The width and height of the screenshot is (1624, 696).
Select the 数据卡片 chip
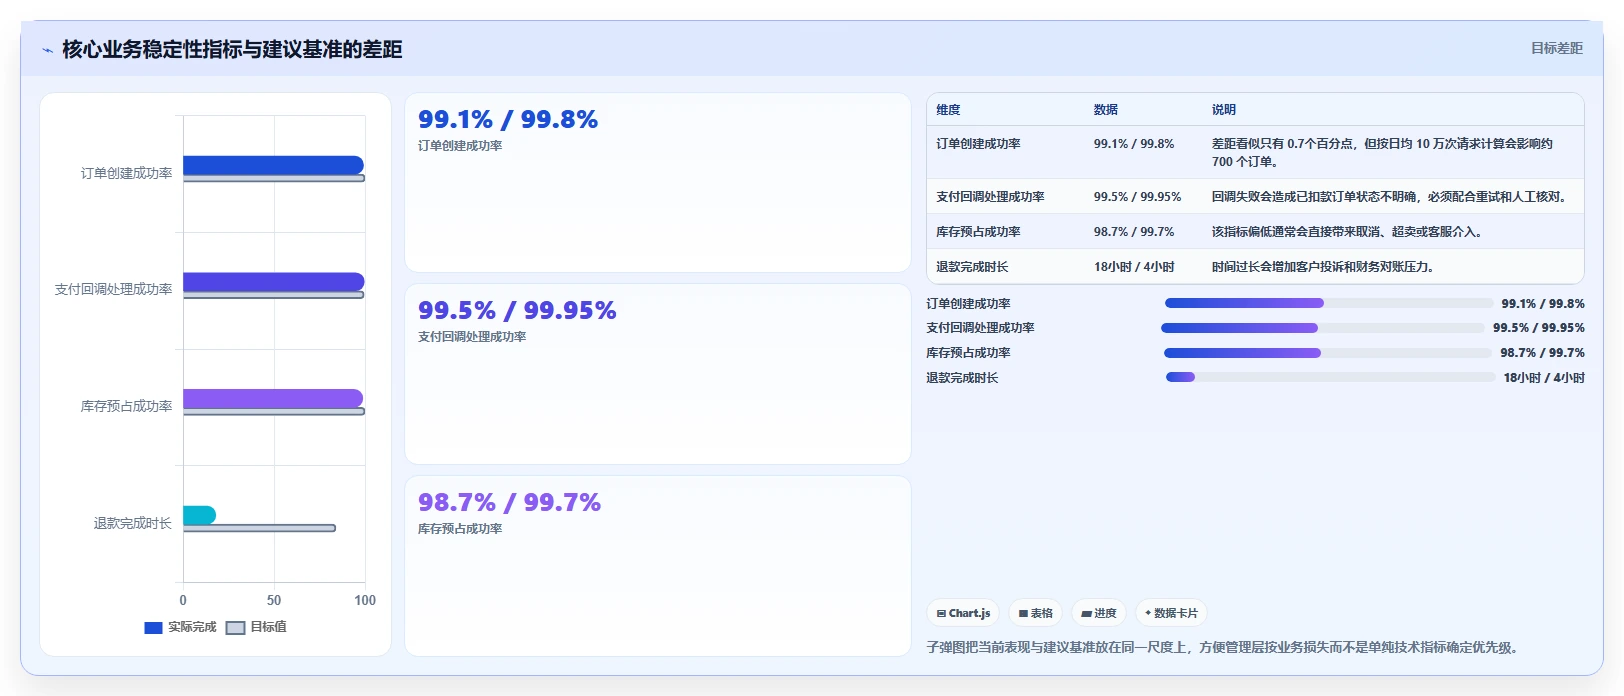[1171, 613]
